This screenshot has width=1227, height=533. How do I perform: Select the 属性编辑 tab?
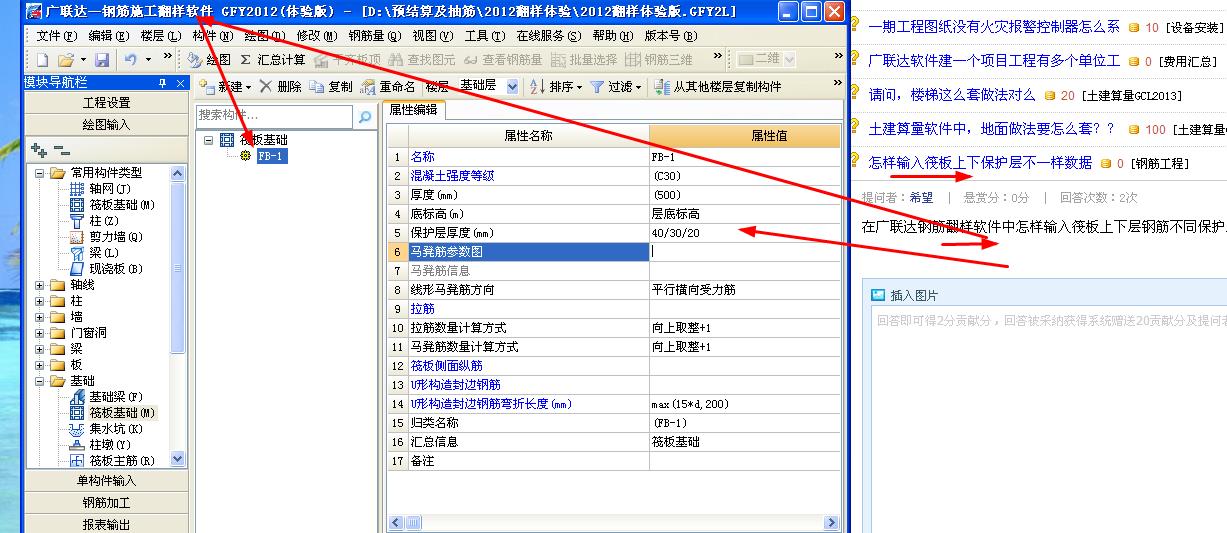coord(413,110)
